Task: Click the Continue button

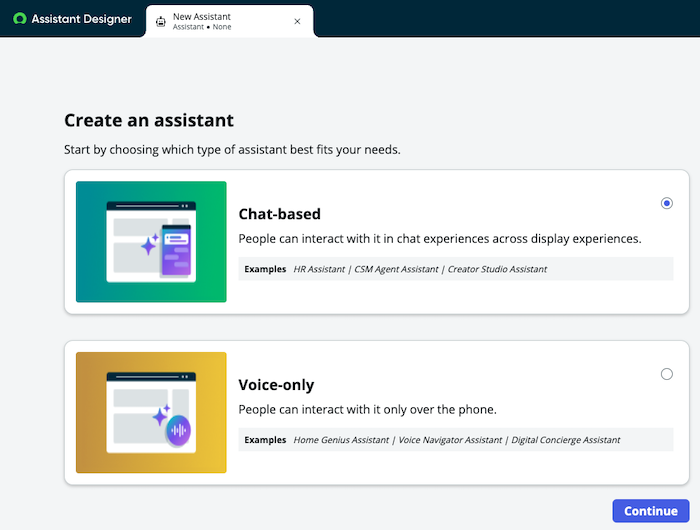Action: pyautogui.click(x=650, y=511)
